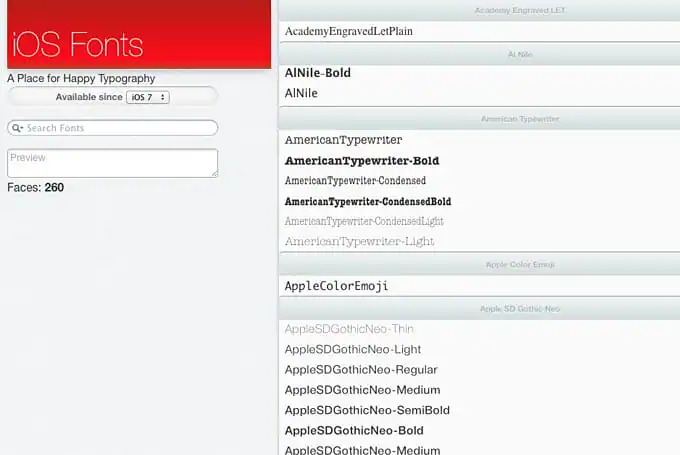Pick the AppleSDGothicNeo-SemiBold entry
This screenshot has height=455, width=680.
click(367, 410)
